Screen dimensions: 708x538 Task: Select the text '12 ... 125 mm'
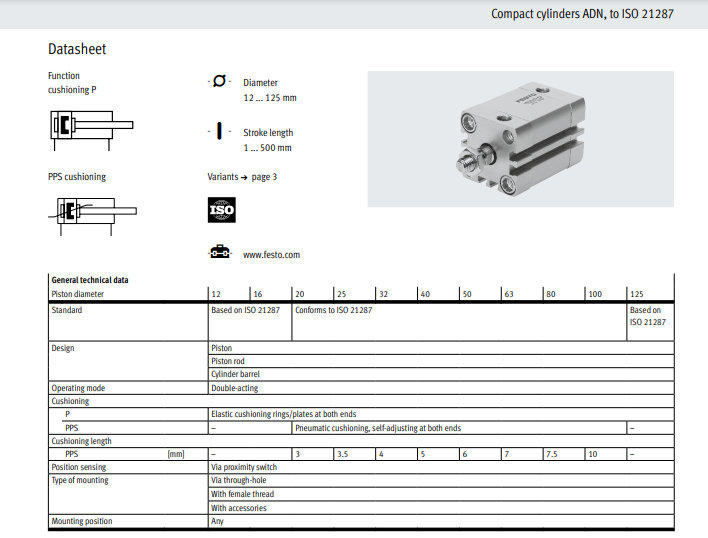[x=270, y=97]
